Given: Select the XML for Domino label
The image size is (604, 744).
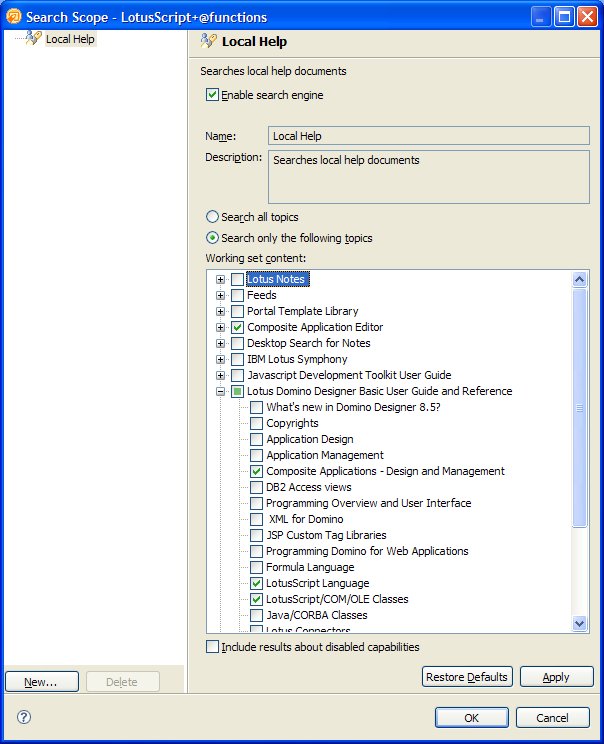Looking at the screenshot, I should pos(306,519).
